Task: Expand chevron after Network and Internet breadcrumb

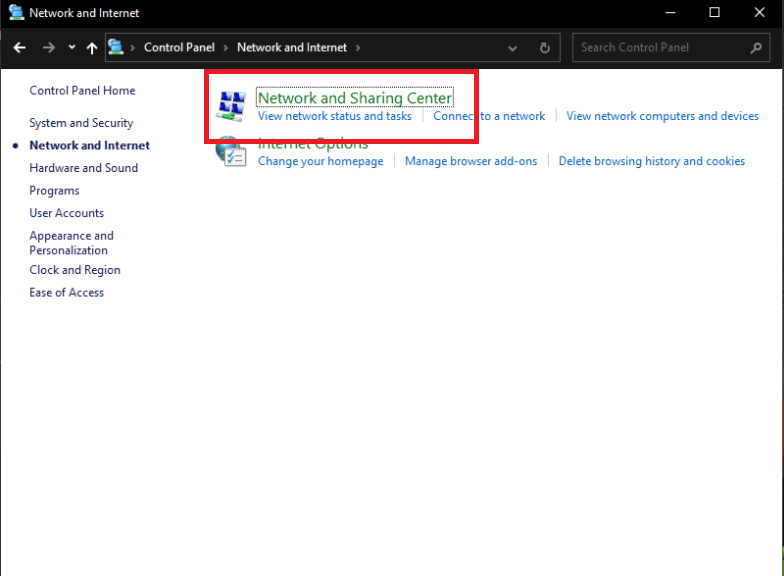Action: point(358,48)
